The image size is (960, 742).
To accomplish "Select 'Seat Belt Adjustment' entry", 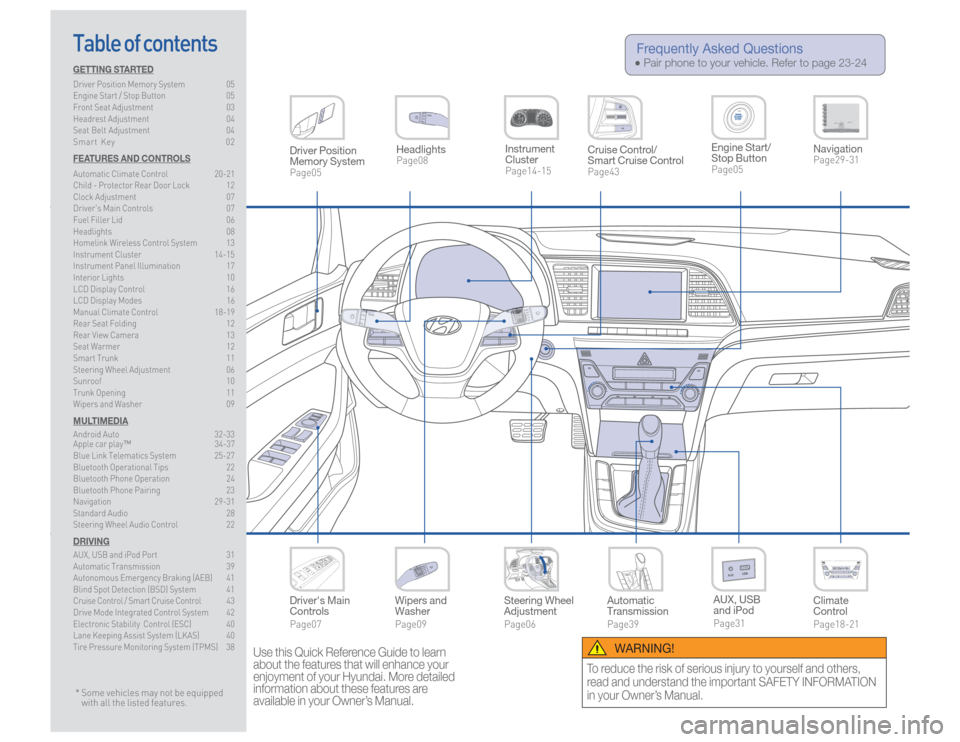I will 154,130.
